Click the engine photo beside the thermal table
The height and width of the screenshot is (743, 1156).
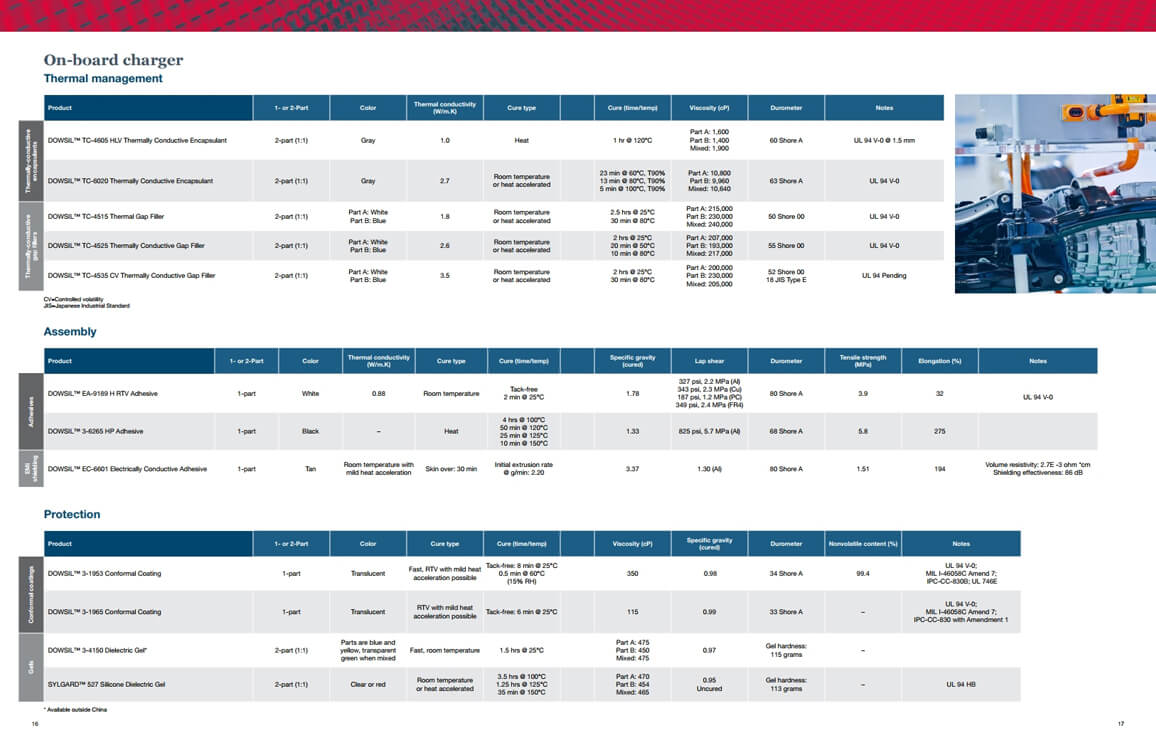(x=1055, y=193)
